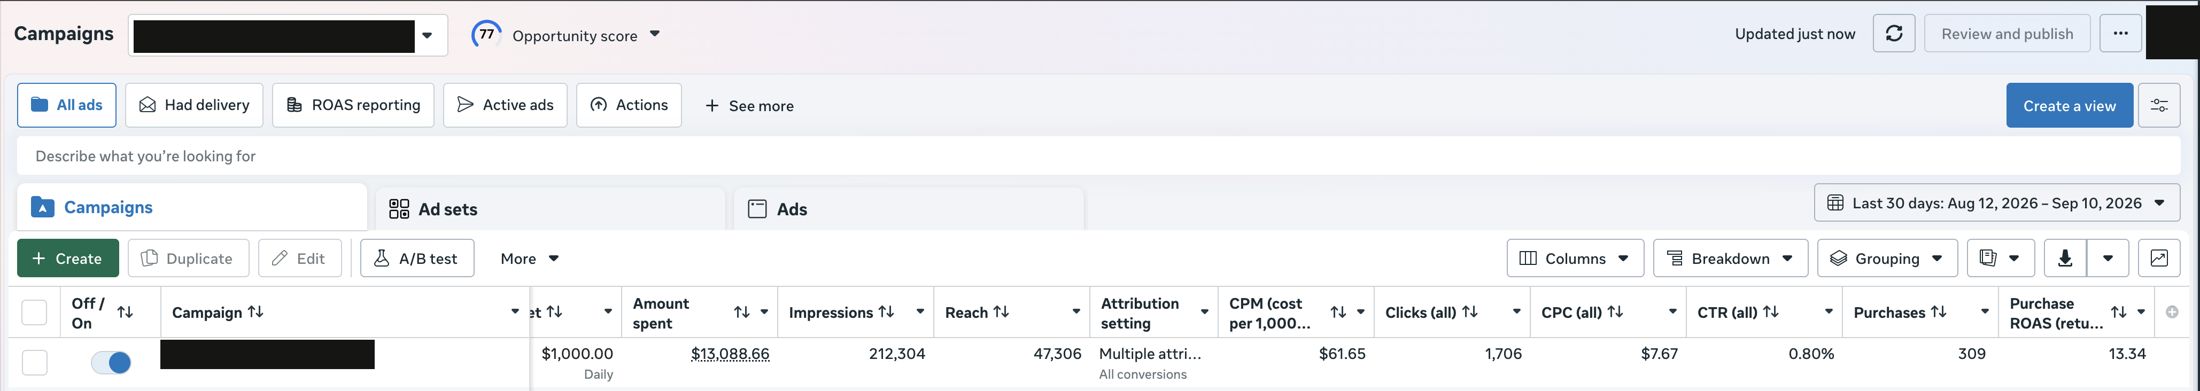The image size is (2200, 391).
Task: Sort by Impressions arrows icon
Action: 886,312
